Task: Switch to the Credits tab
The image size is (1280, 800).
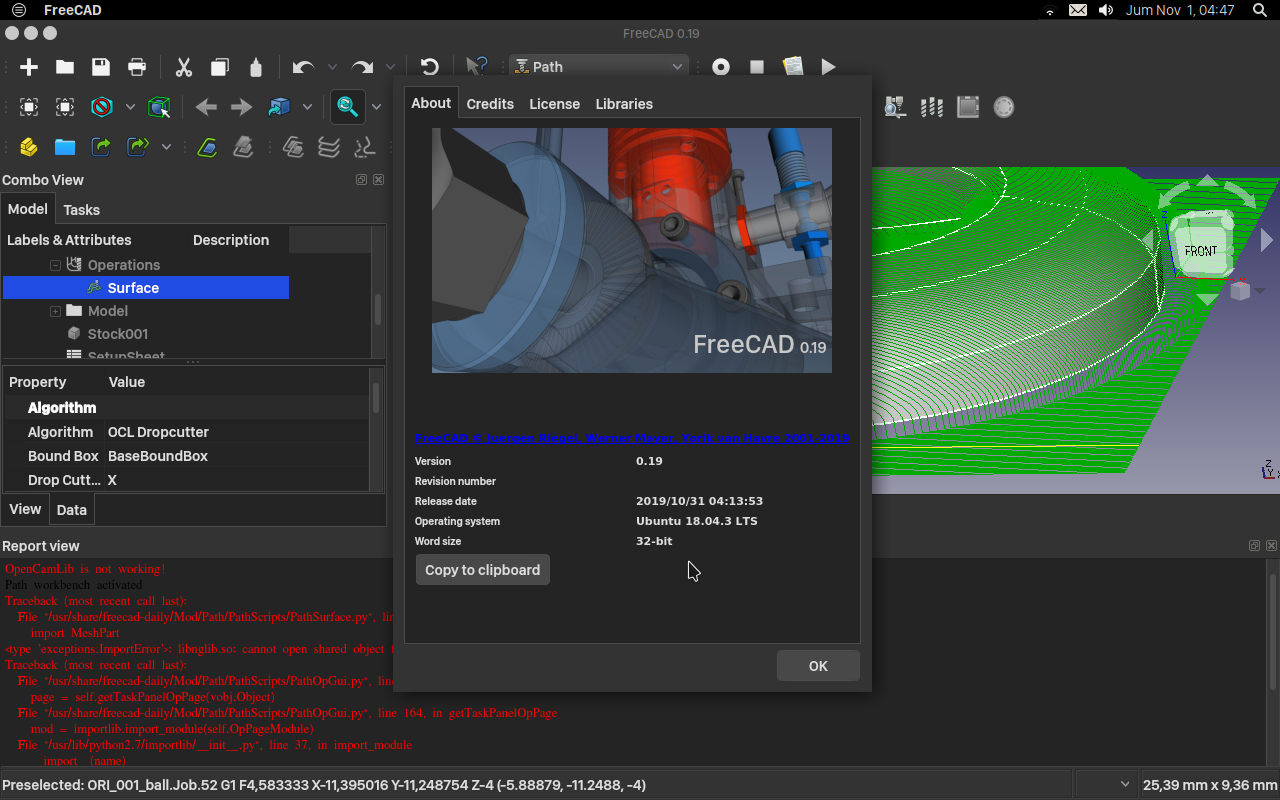Action: 490,104
